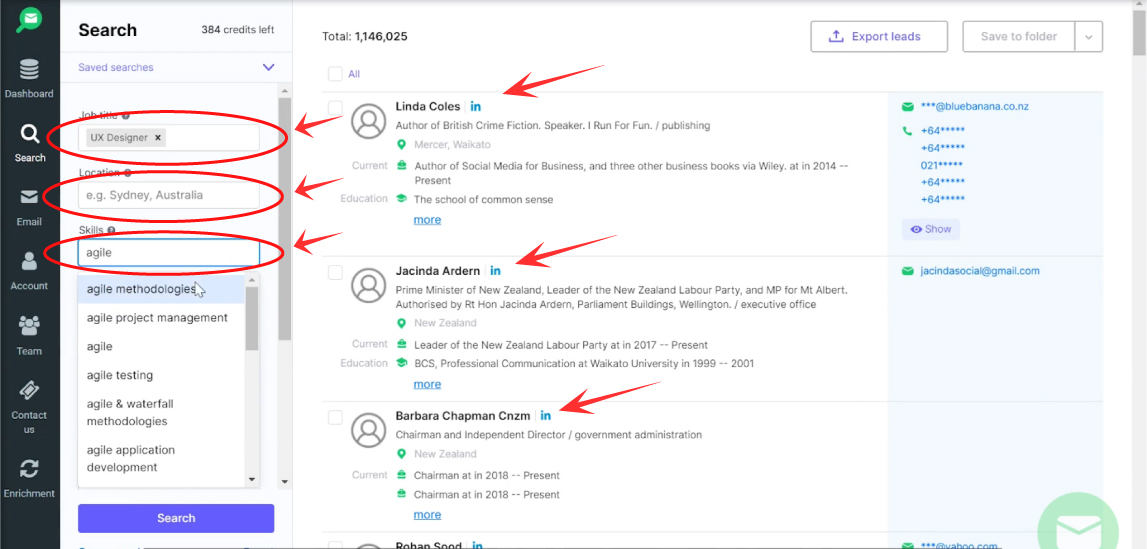Click Linda Coles avatar icon
1147x549 pixels.
click(369, 121)
